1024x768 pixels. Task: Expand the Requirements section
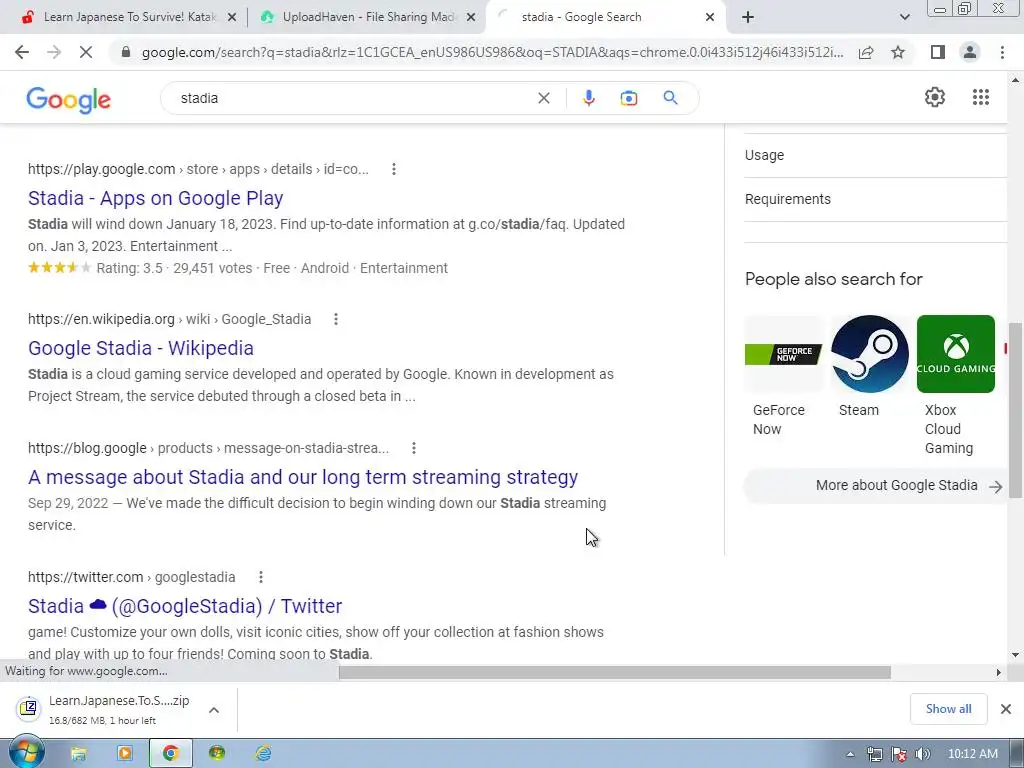point(876,199)
